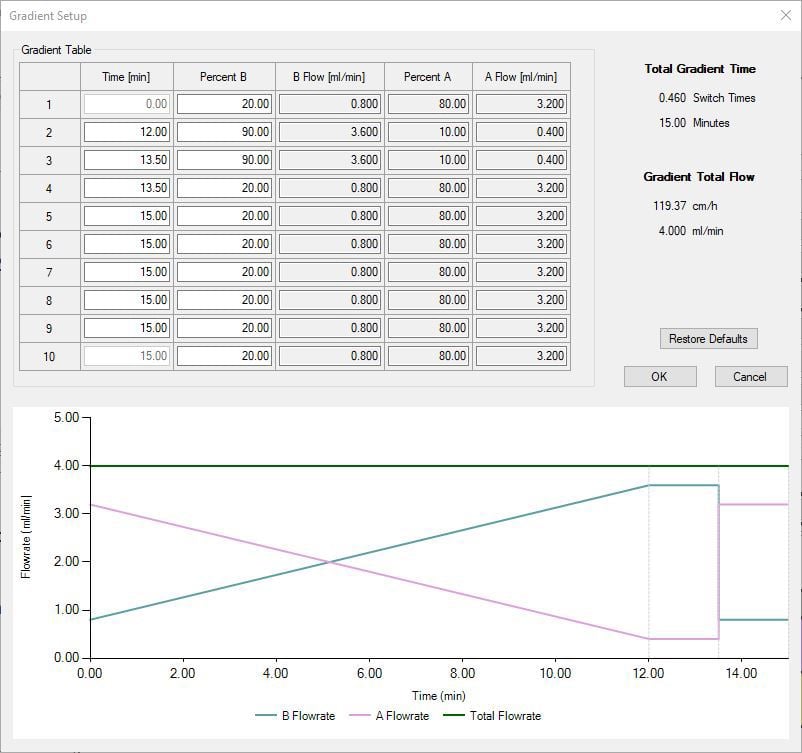The width and height of the screenshot is (802, 753).
Task: Edit Percent B field in row 10
Action: [225, 356]
